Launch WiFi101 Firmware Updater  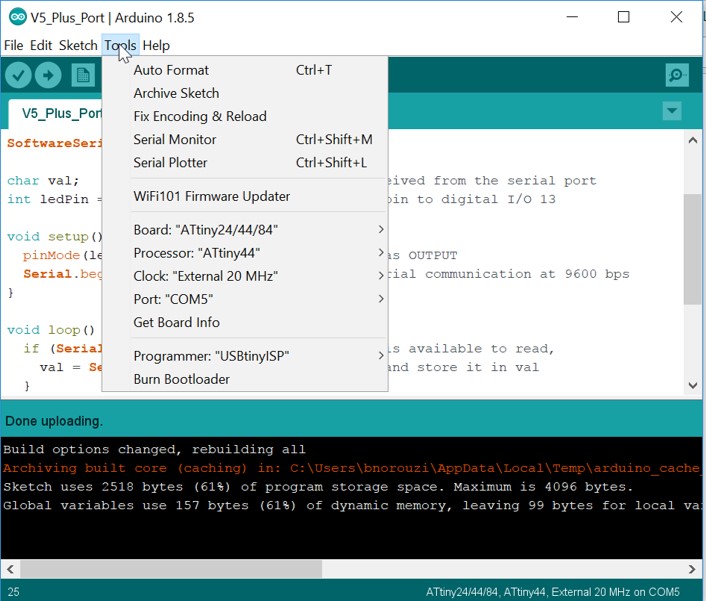click(x=245, y=196)
